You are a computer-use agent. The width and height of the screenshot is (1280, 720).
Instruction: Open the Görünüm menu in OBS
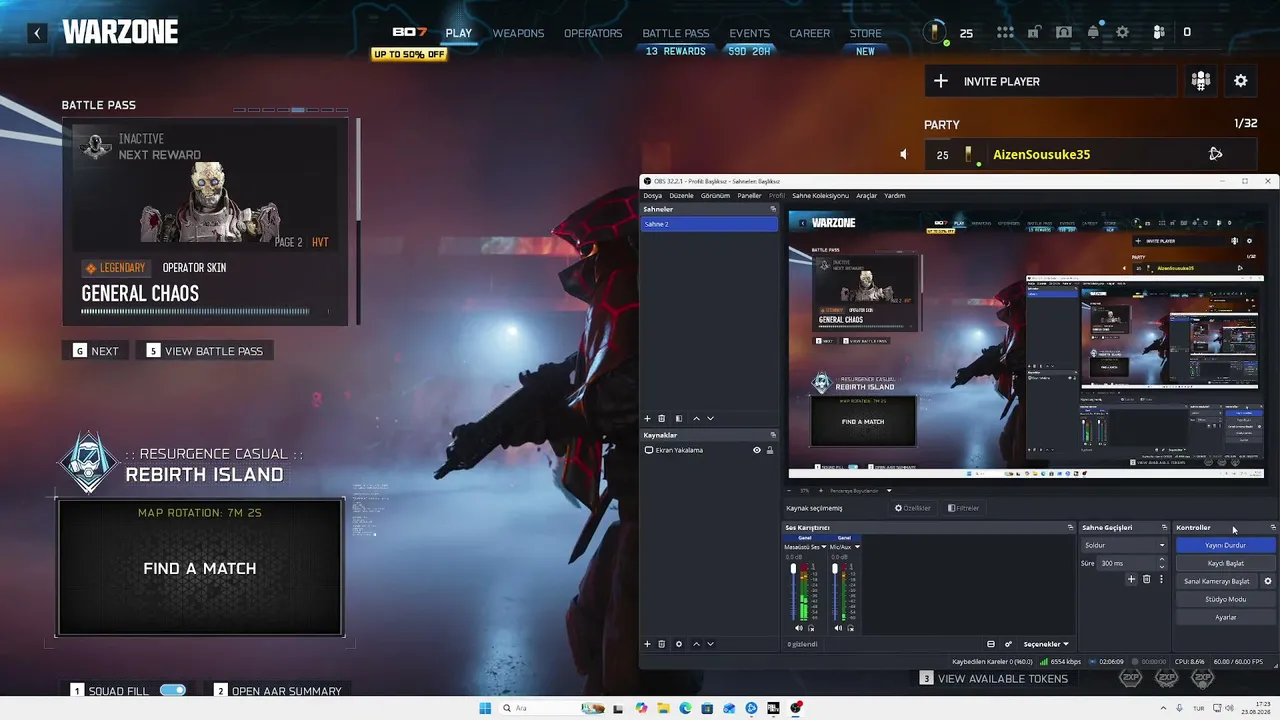tap(715, 196)
